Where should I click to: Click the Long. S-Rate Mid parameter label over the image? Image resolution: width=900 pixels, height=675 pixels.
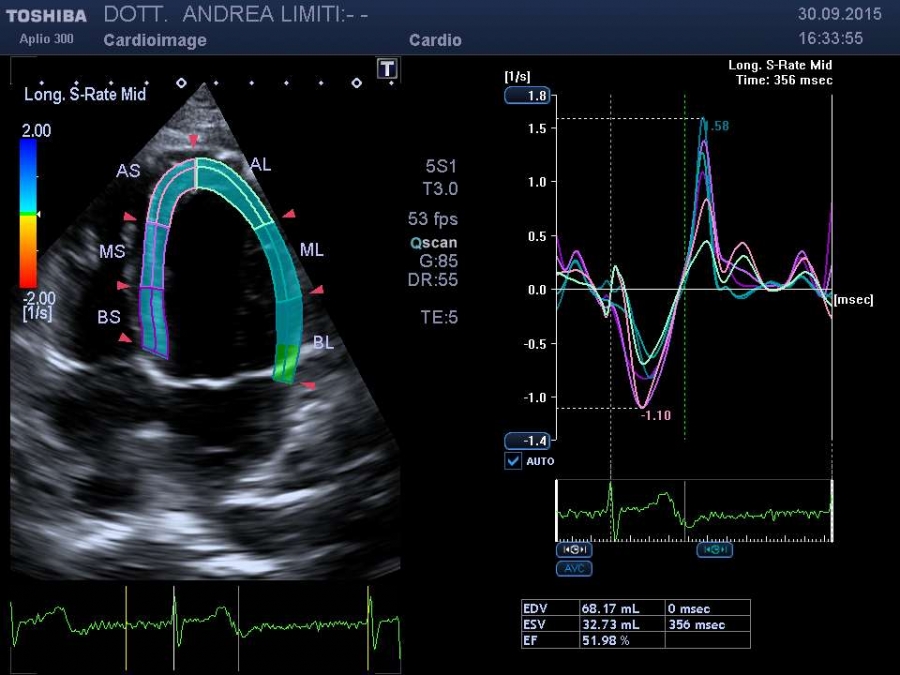[x=85, y=94]
